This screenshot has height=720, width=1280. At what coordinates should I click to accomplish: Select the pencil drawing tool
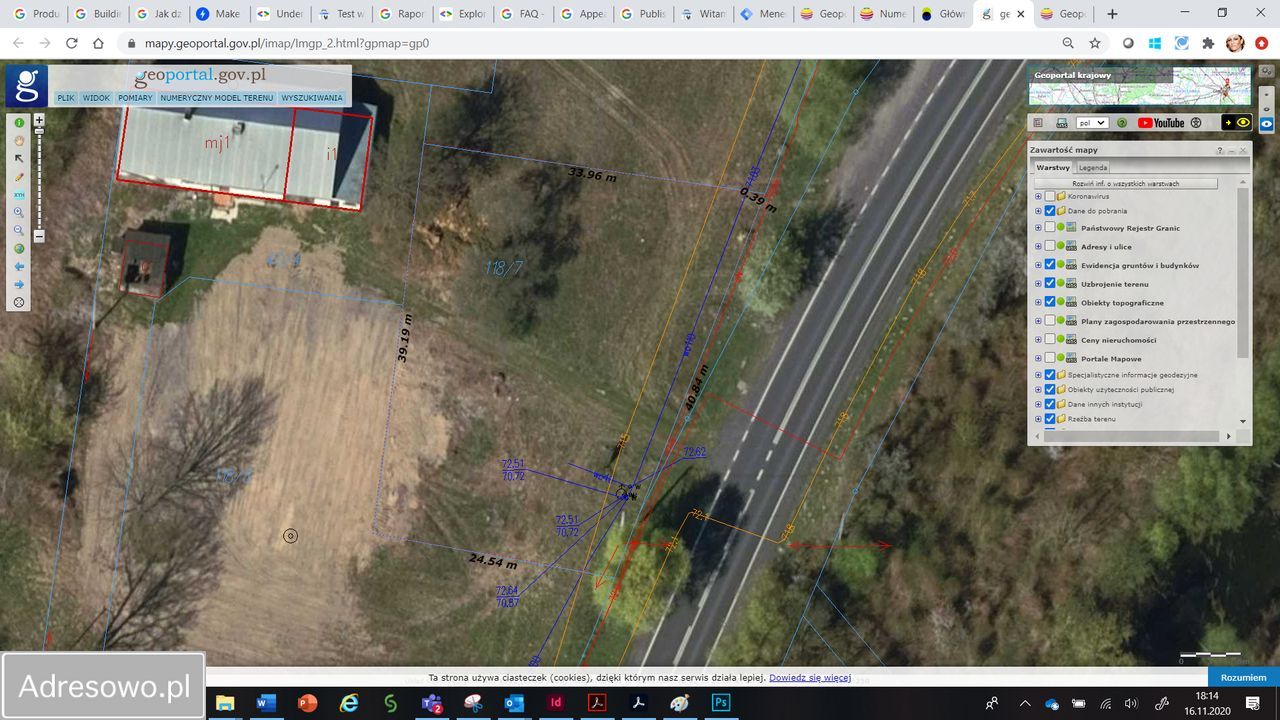19,177
